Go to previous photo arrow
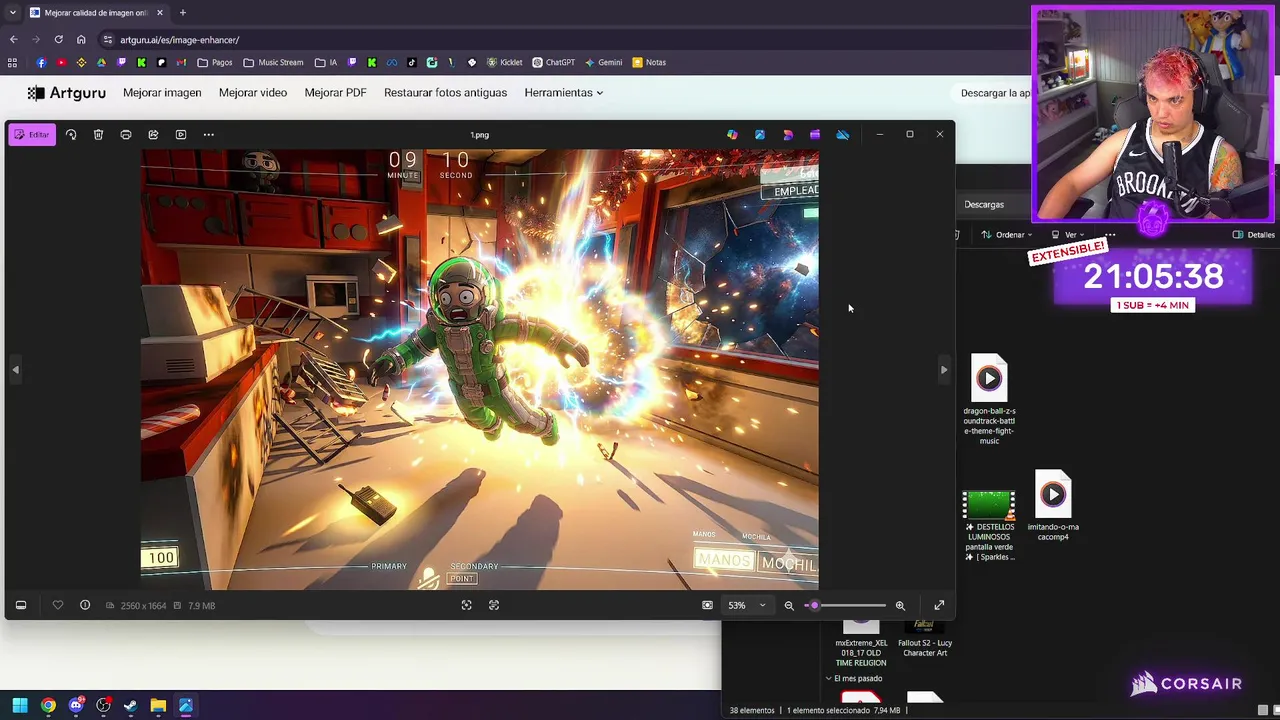1280x720 pixels. (x=15, y=370)
